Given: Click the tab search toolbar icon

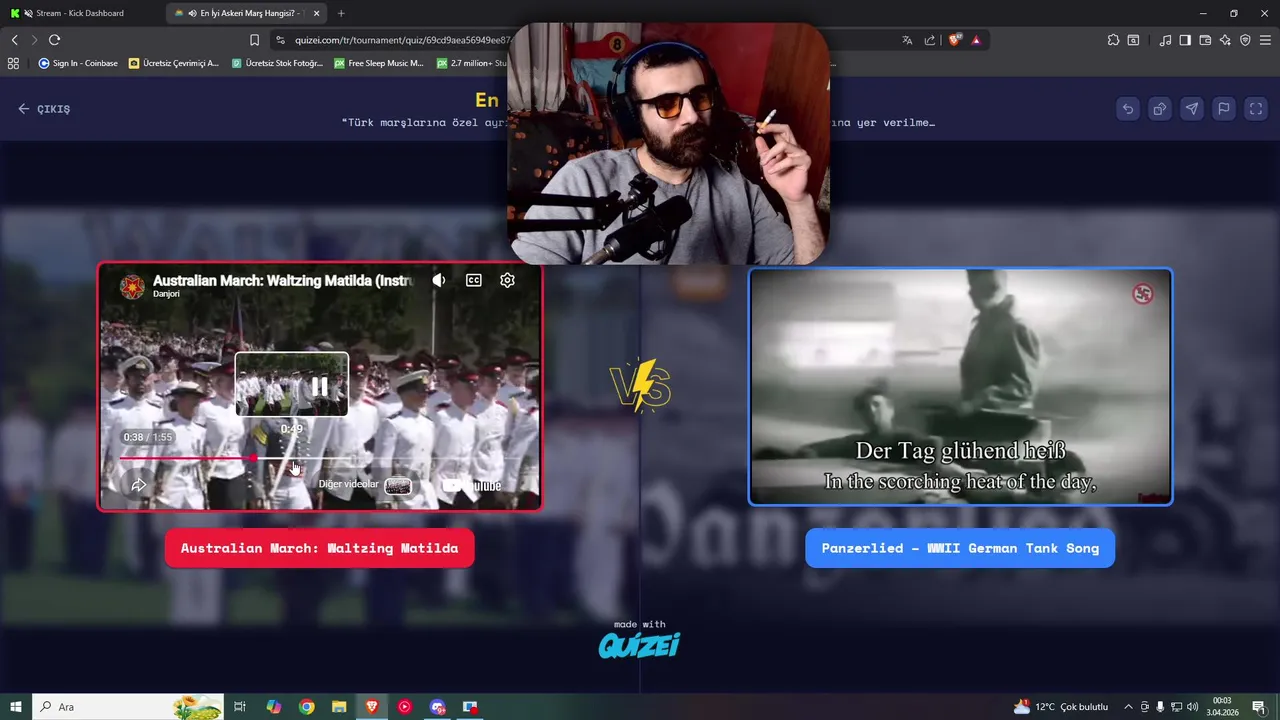Looking at the screenshot, I should tap(1133, 40).
